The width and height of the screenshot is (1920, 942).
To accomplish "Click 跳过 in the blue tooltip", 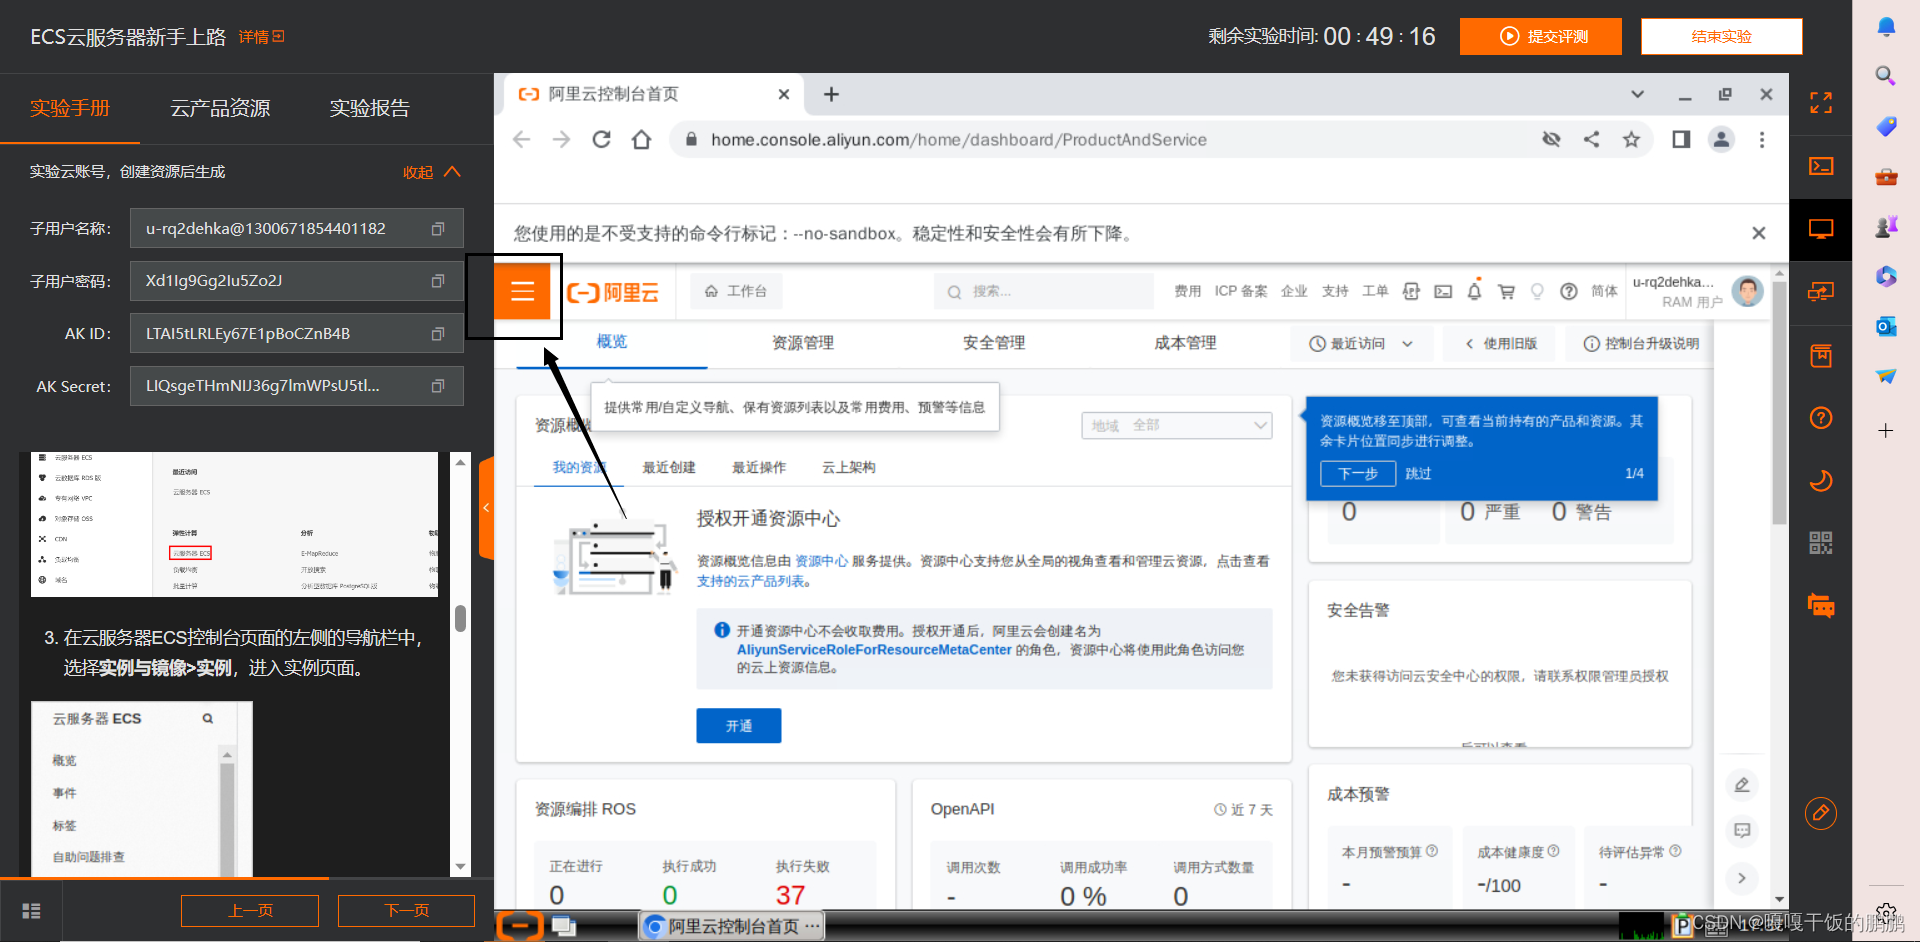I will 1418,474.
